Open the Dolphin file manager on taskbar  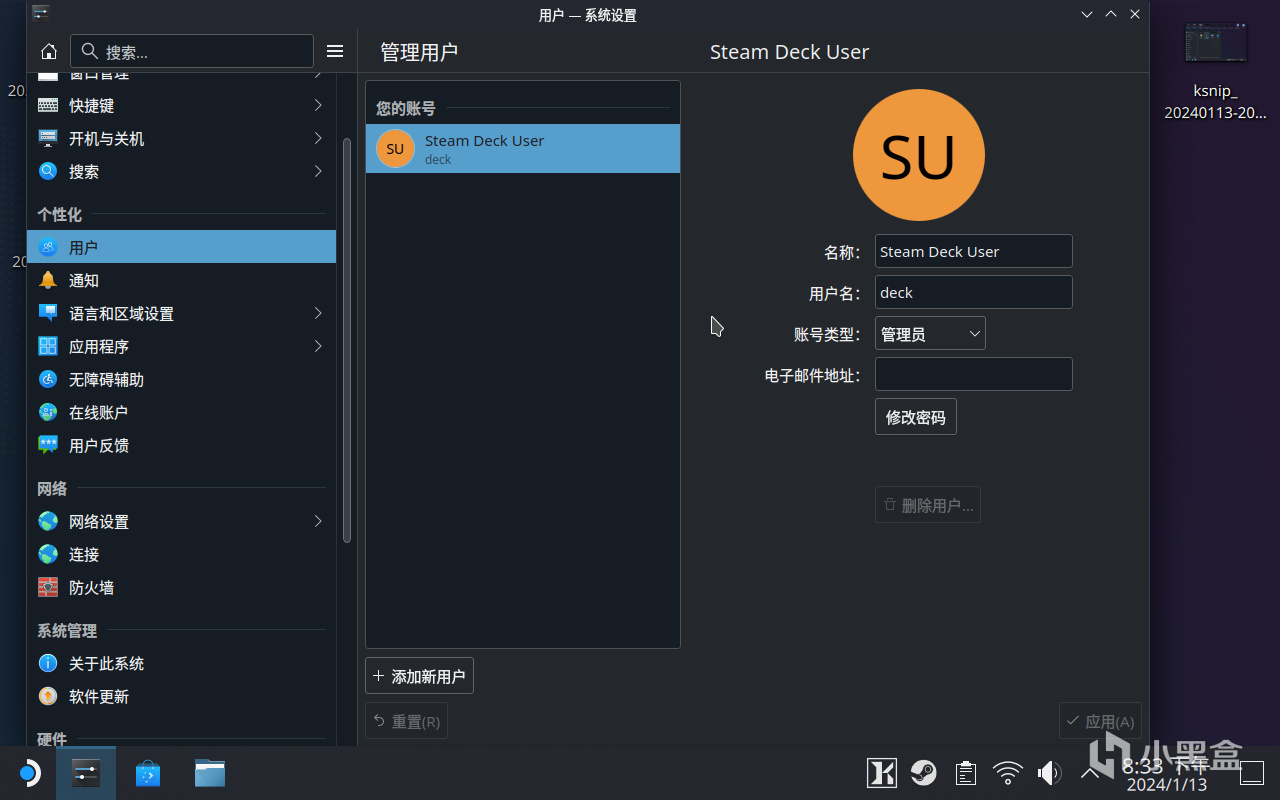[210, 773]
